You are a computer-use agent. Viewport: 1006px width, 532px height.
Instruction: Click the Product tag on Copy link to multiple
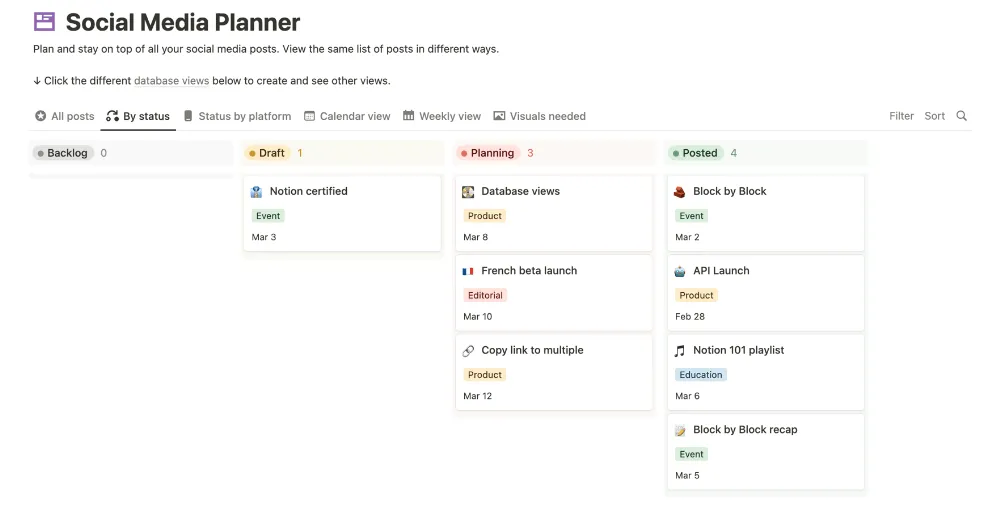coord(484,375)
